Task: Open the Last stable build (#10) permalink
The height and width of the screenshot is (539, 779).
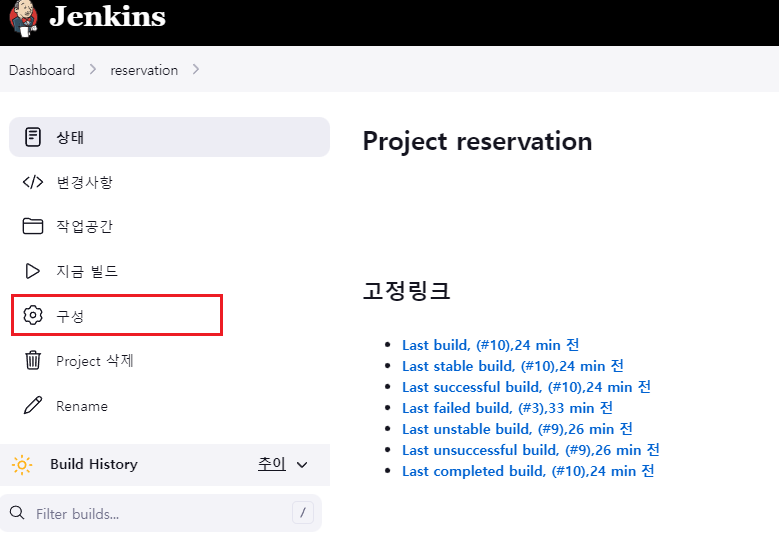Action: (513, 366)
